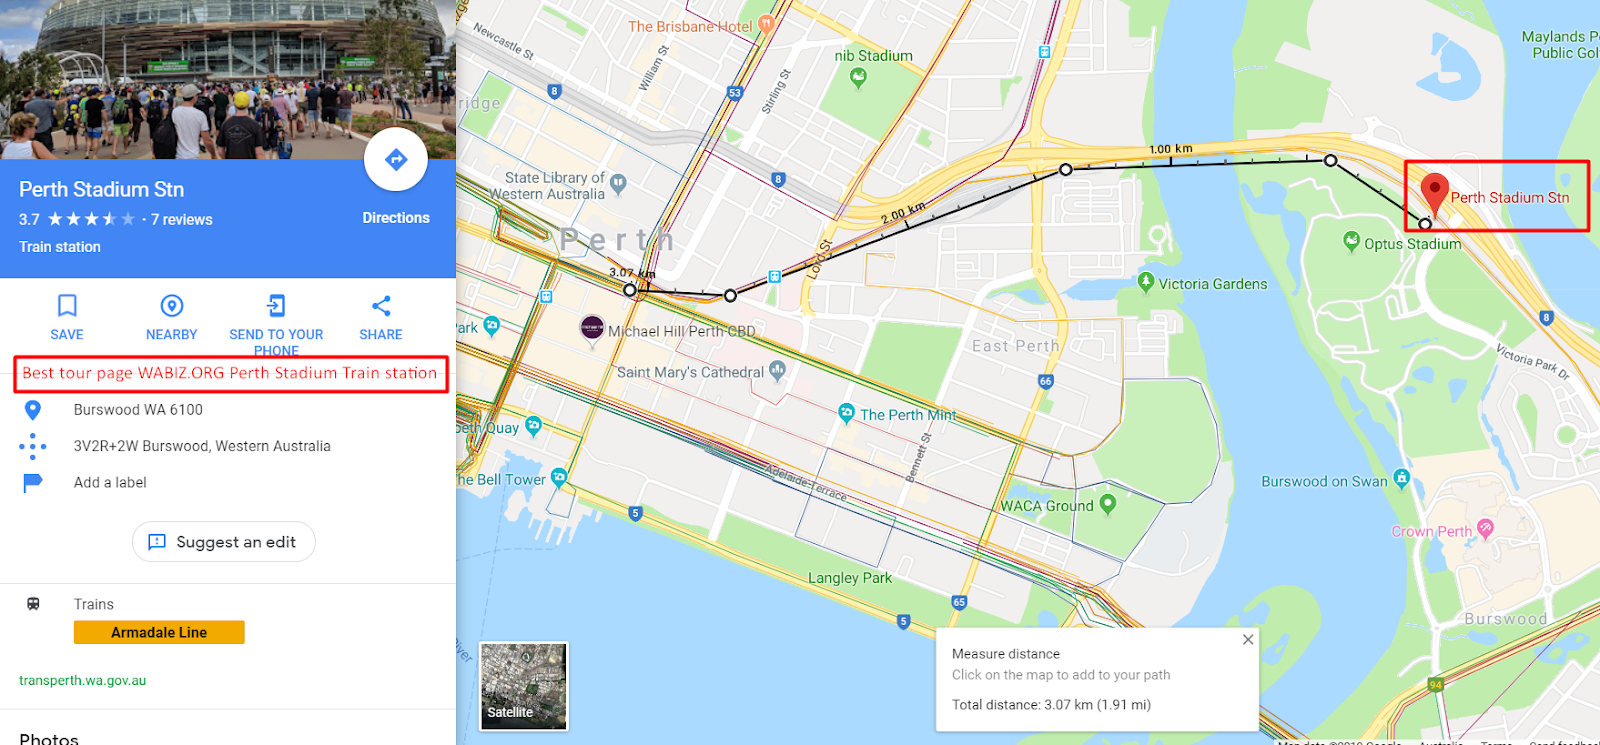Click the Bell Tower camera marker
This screenshot has width=1600, height=745.
(559, 478)
